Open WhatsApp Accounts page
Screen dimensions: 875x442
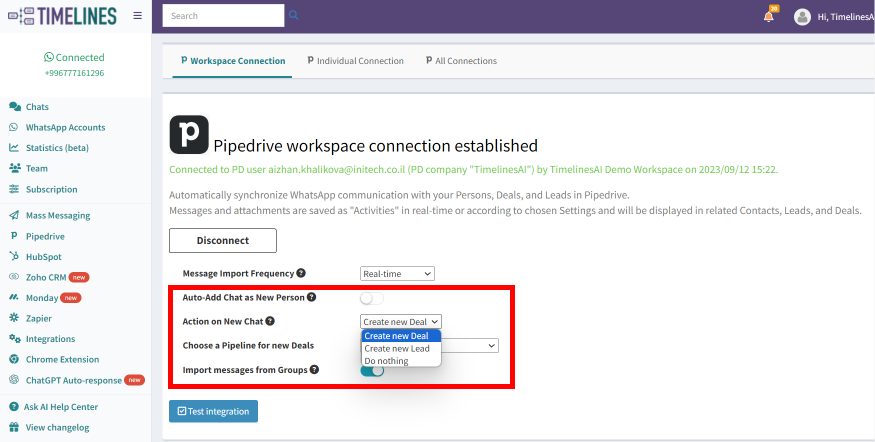(x=65, y=127)
